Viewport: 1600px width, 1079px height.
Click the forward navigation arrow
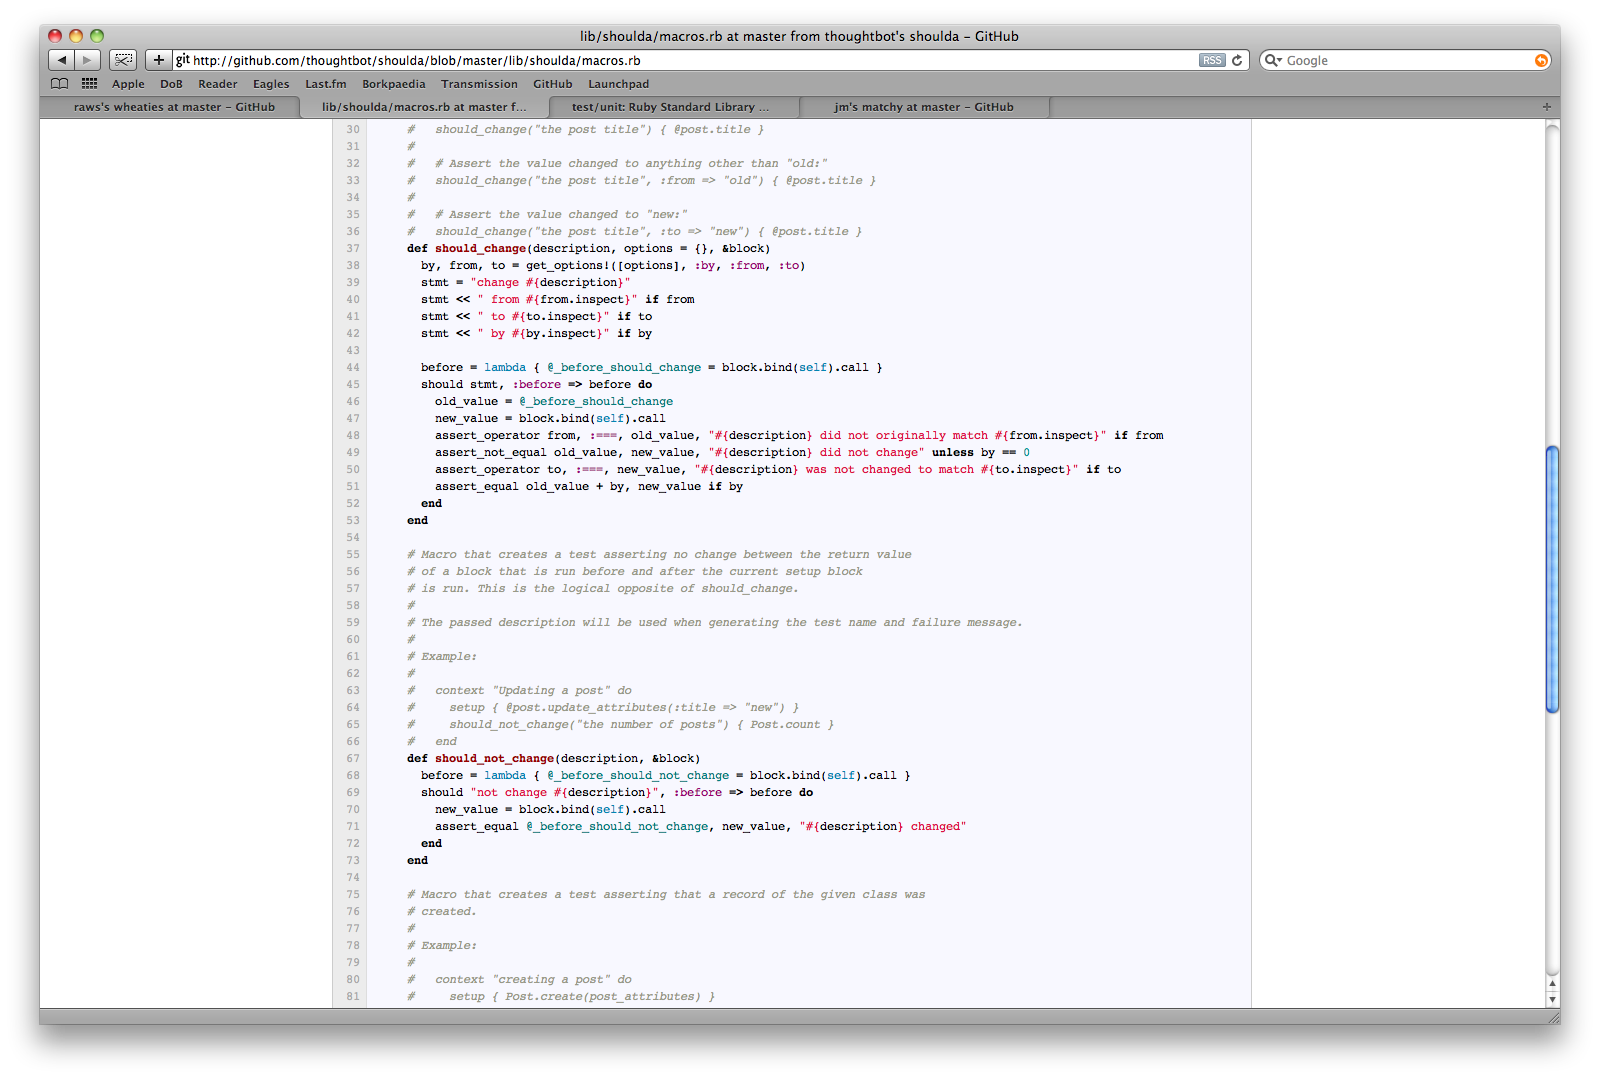88,60
